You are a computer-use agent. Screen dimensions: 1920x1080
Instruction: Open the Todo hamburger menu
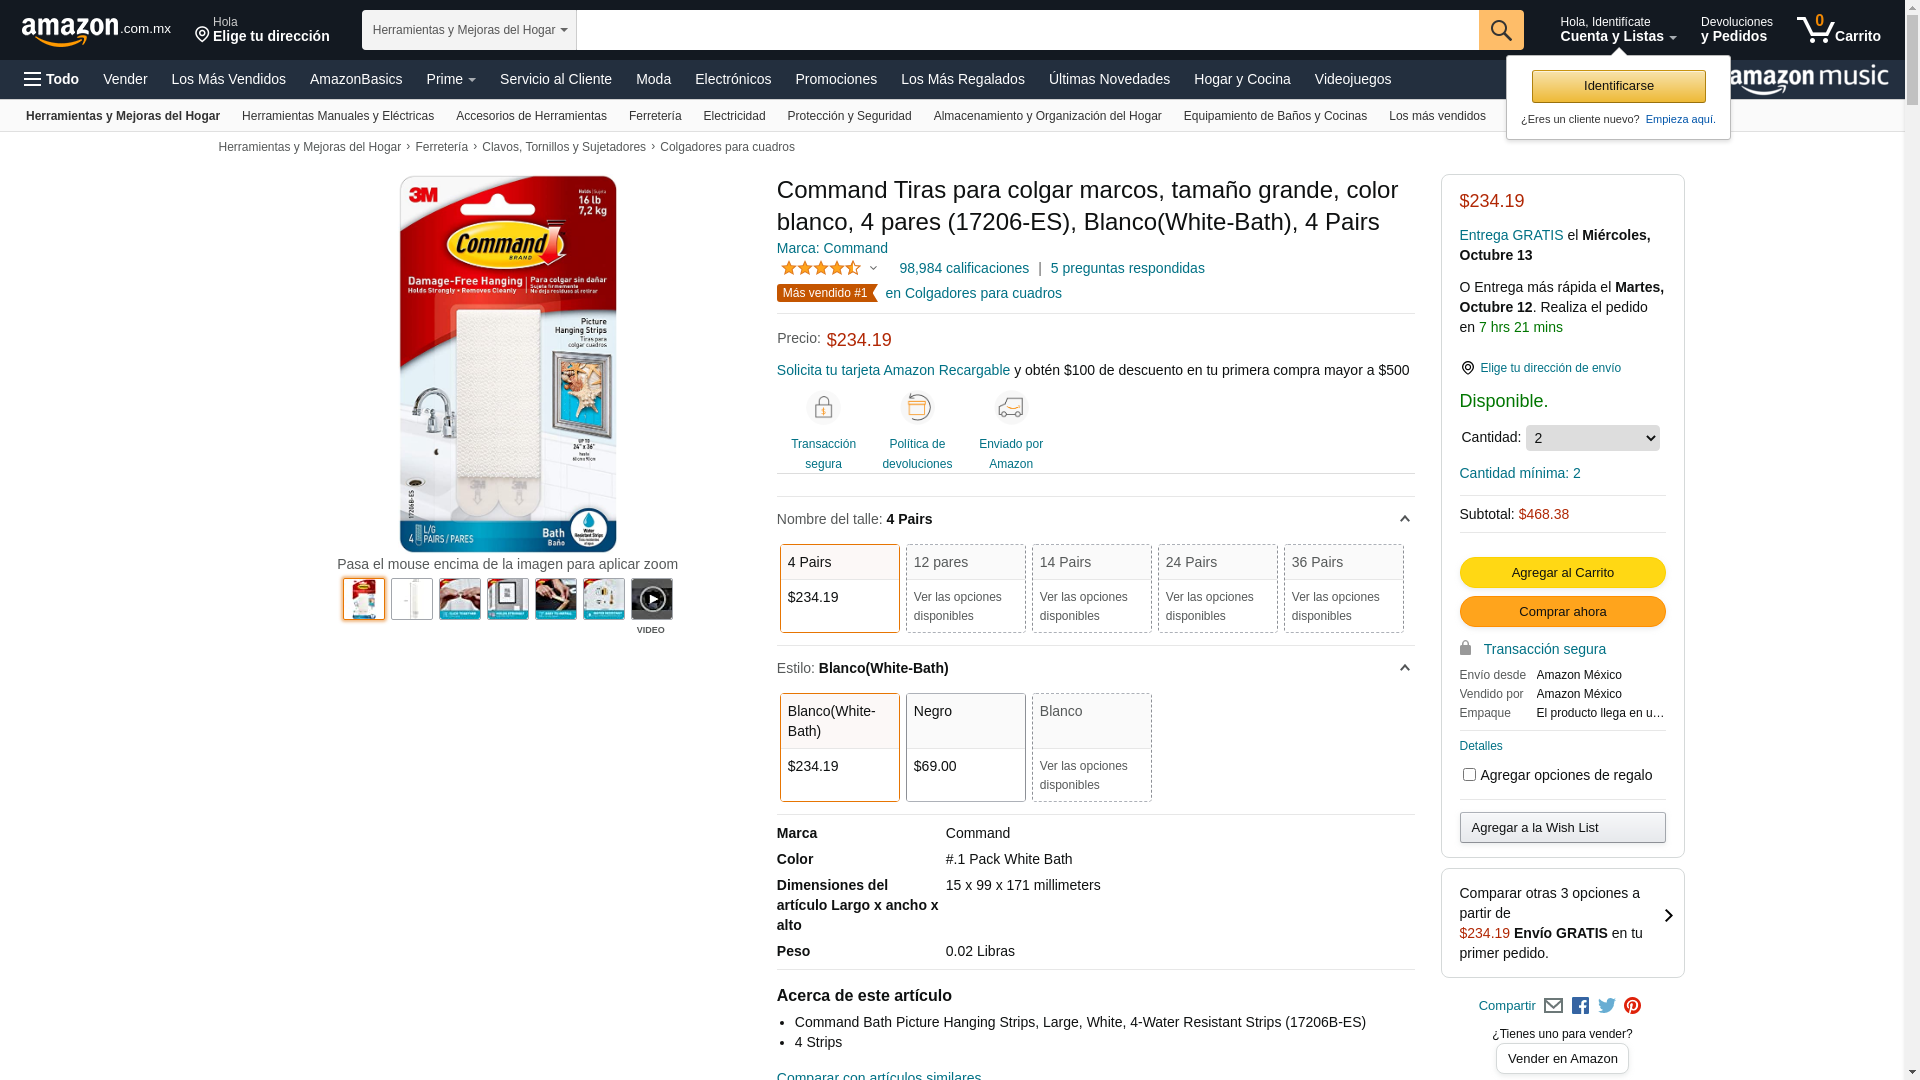click(51, 79)
